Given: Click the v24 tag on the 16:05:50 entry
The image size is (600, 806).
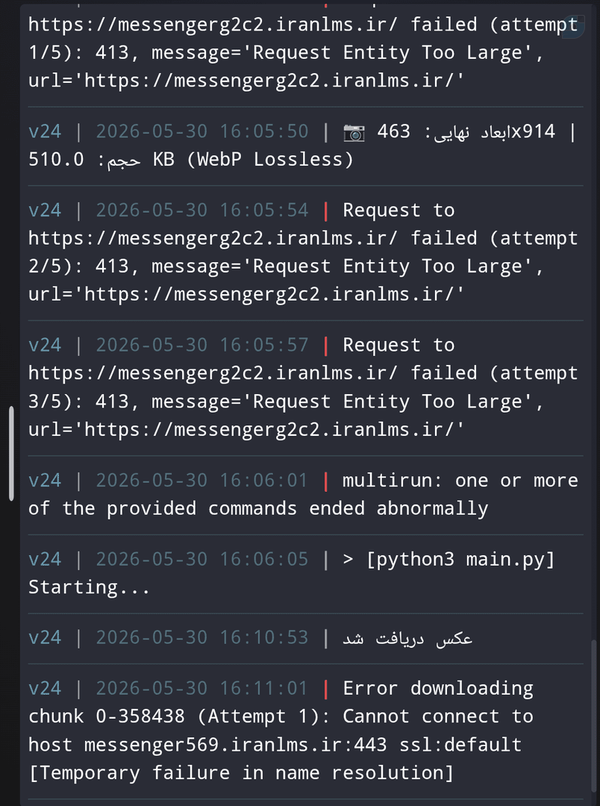Looking at the screenshot, I should [x=45, y=132].
